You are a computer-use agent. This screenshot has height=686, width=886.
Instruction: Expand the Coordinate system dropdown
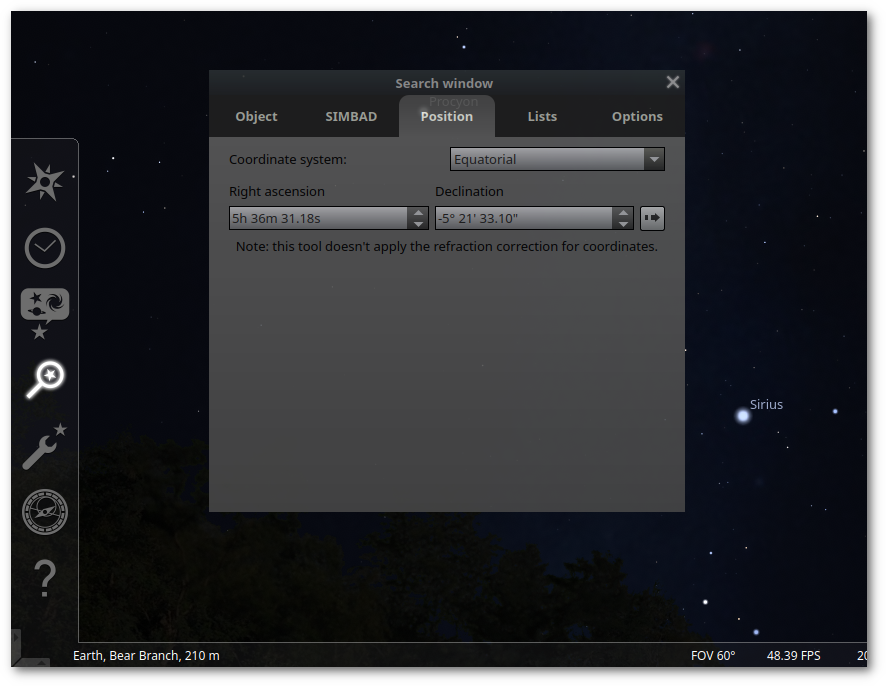557,159
